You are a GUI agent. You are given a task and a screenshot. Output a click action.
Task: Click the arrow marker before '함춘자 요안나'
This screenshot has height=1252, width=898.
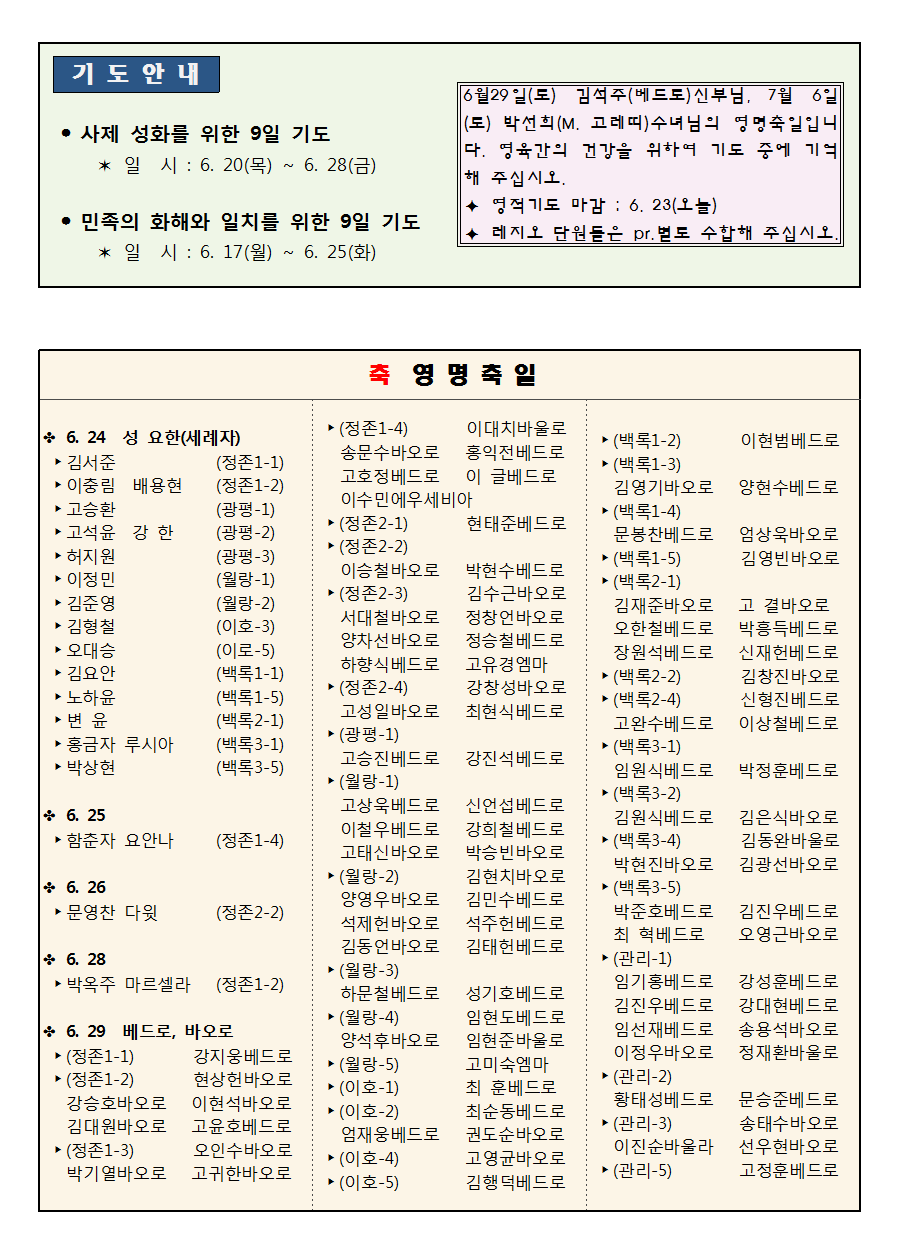tap(59, 841)
